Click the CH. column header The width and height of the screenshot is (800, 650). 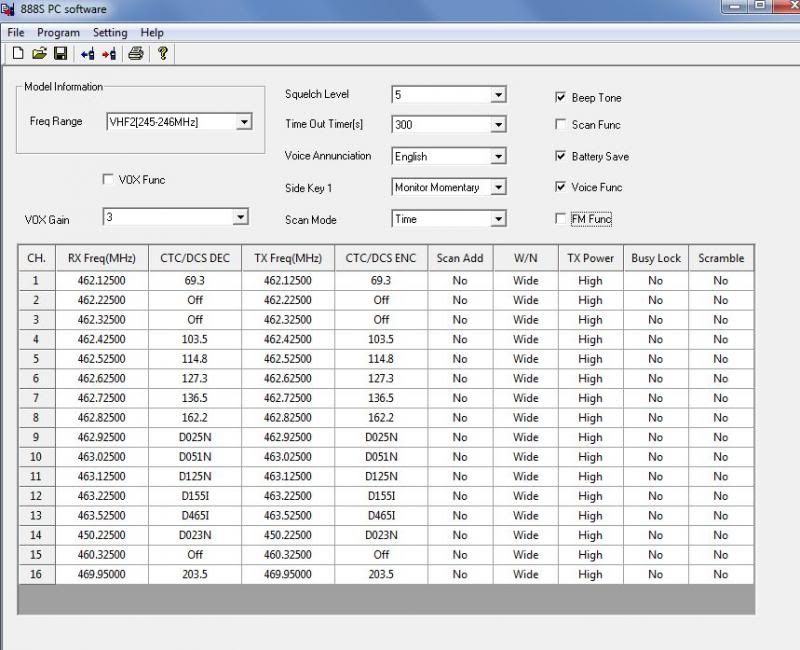pyautogui.click(x=36, y=258)
